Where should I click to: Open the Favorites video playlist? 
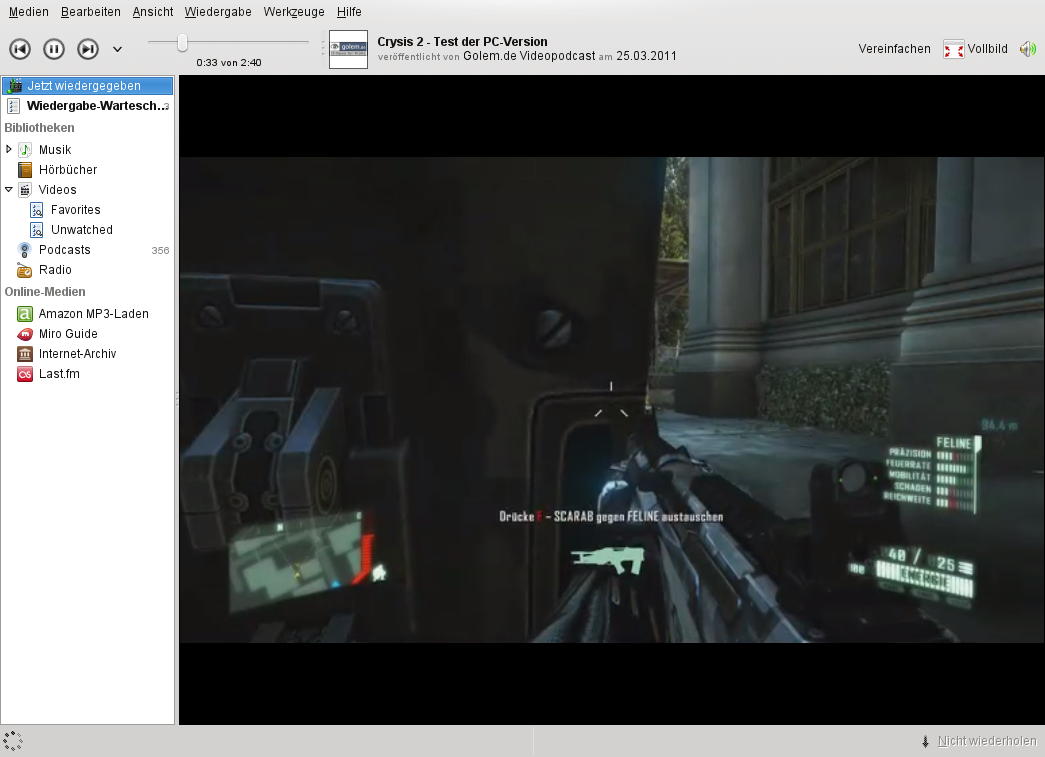[x=75, y=209]
